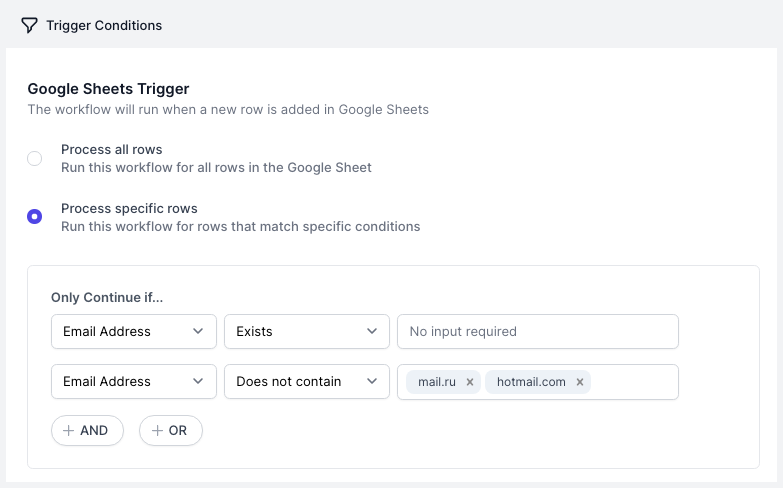Click the plus icon on OR button
Viewport: 783px width, 488px height.
tap(157, 431)
